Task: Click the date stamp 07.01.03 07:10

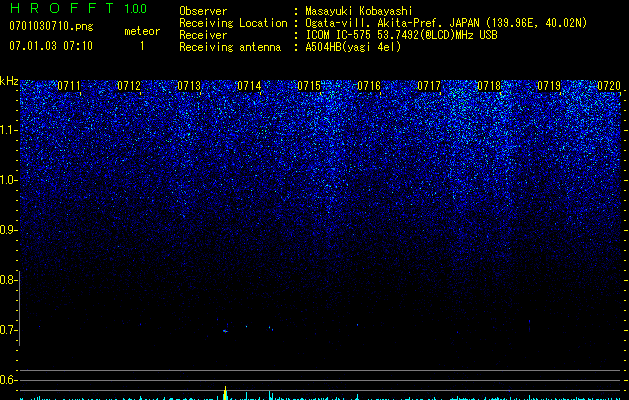Action: [51, 46]
